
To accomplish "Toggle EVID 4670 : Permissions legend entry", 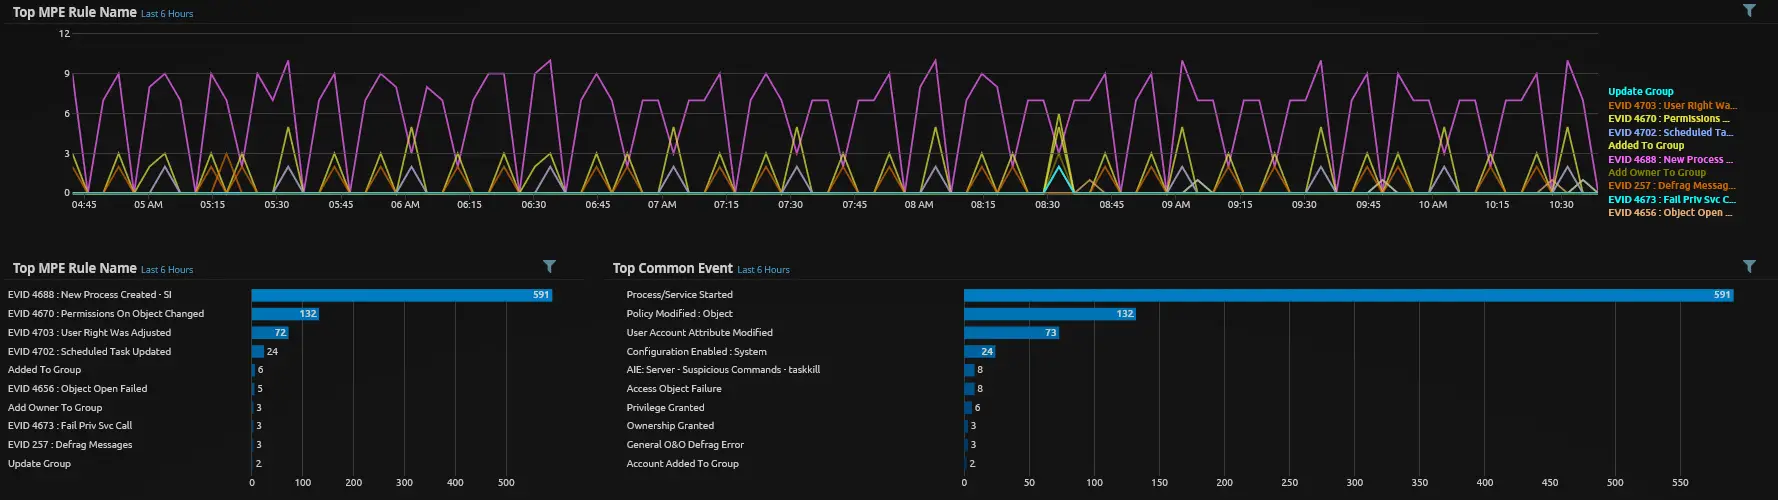I will coord(1668,118).
